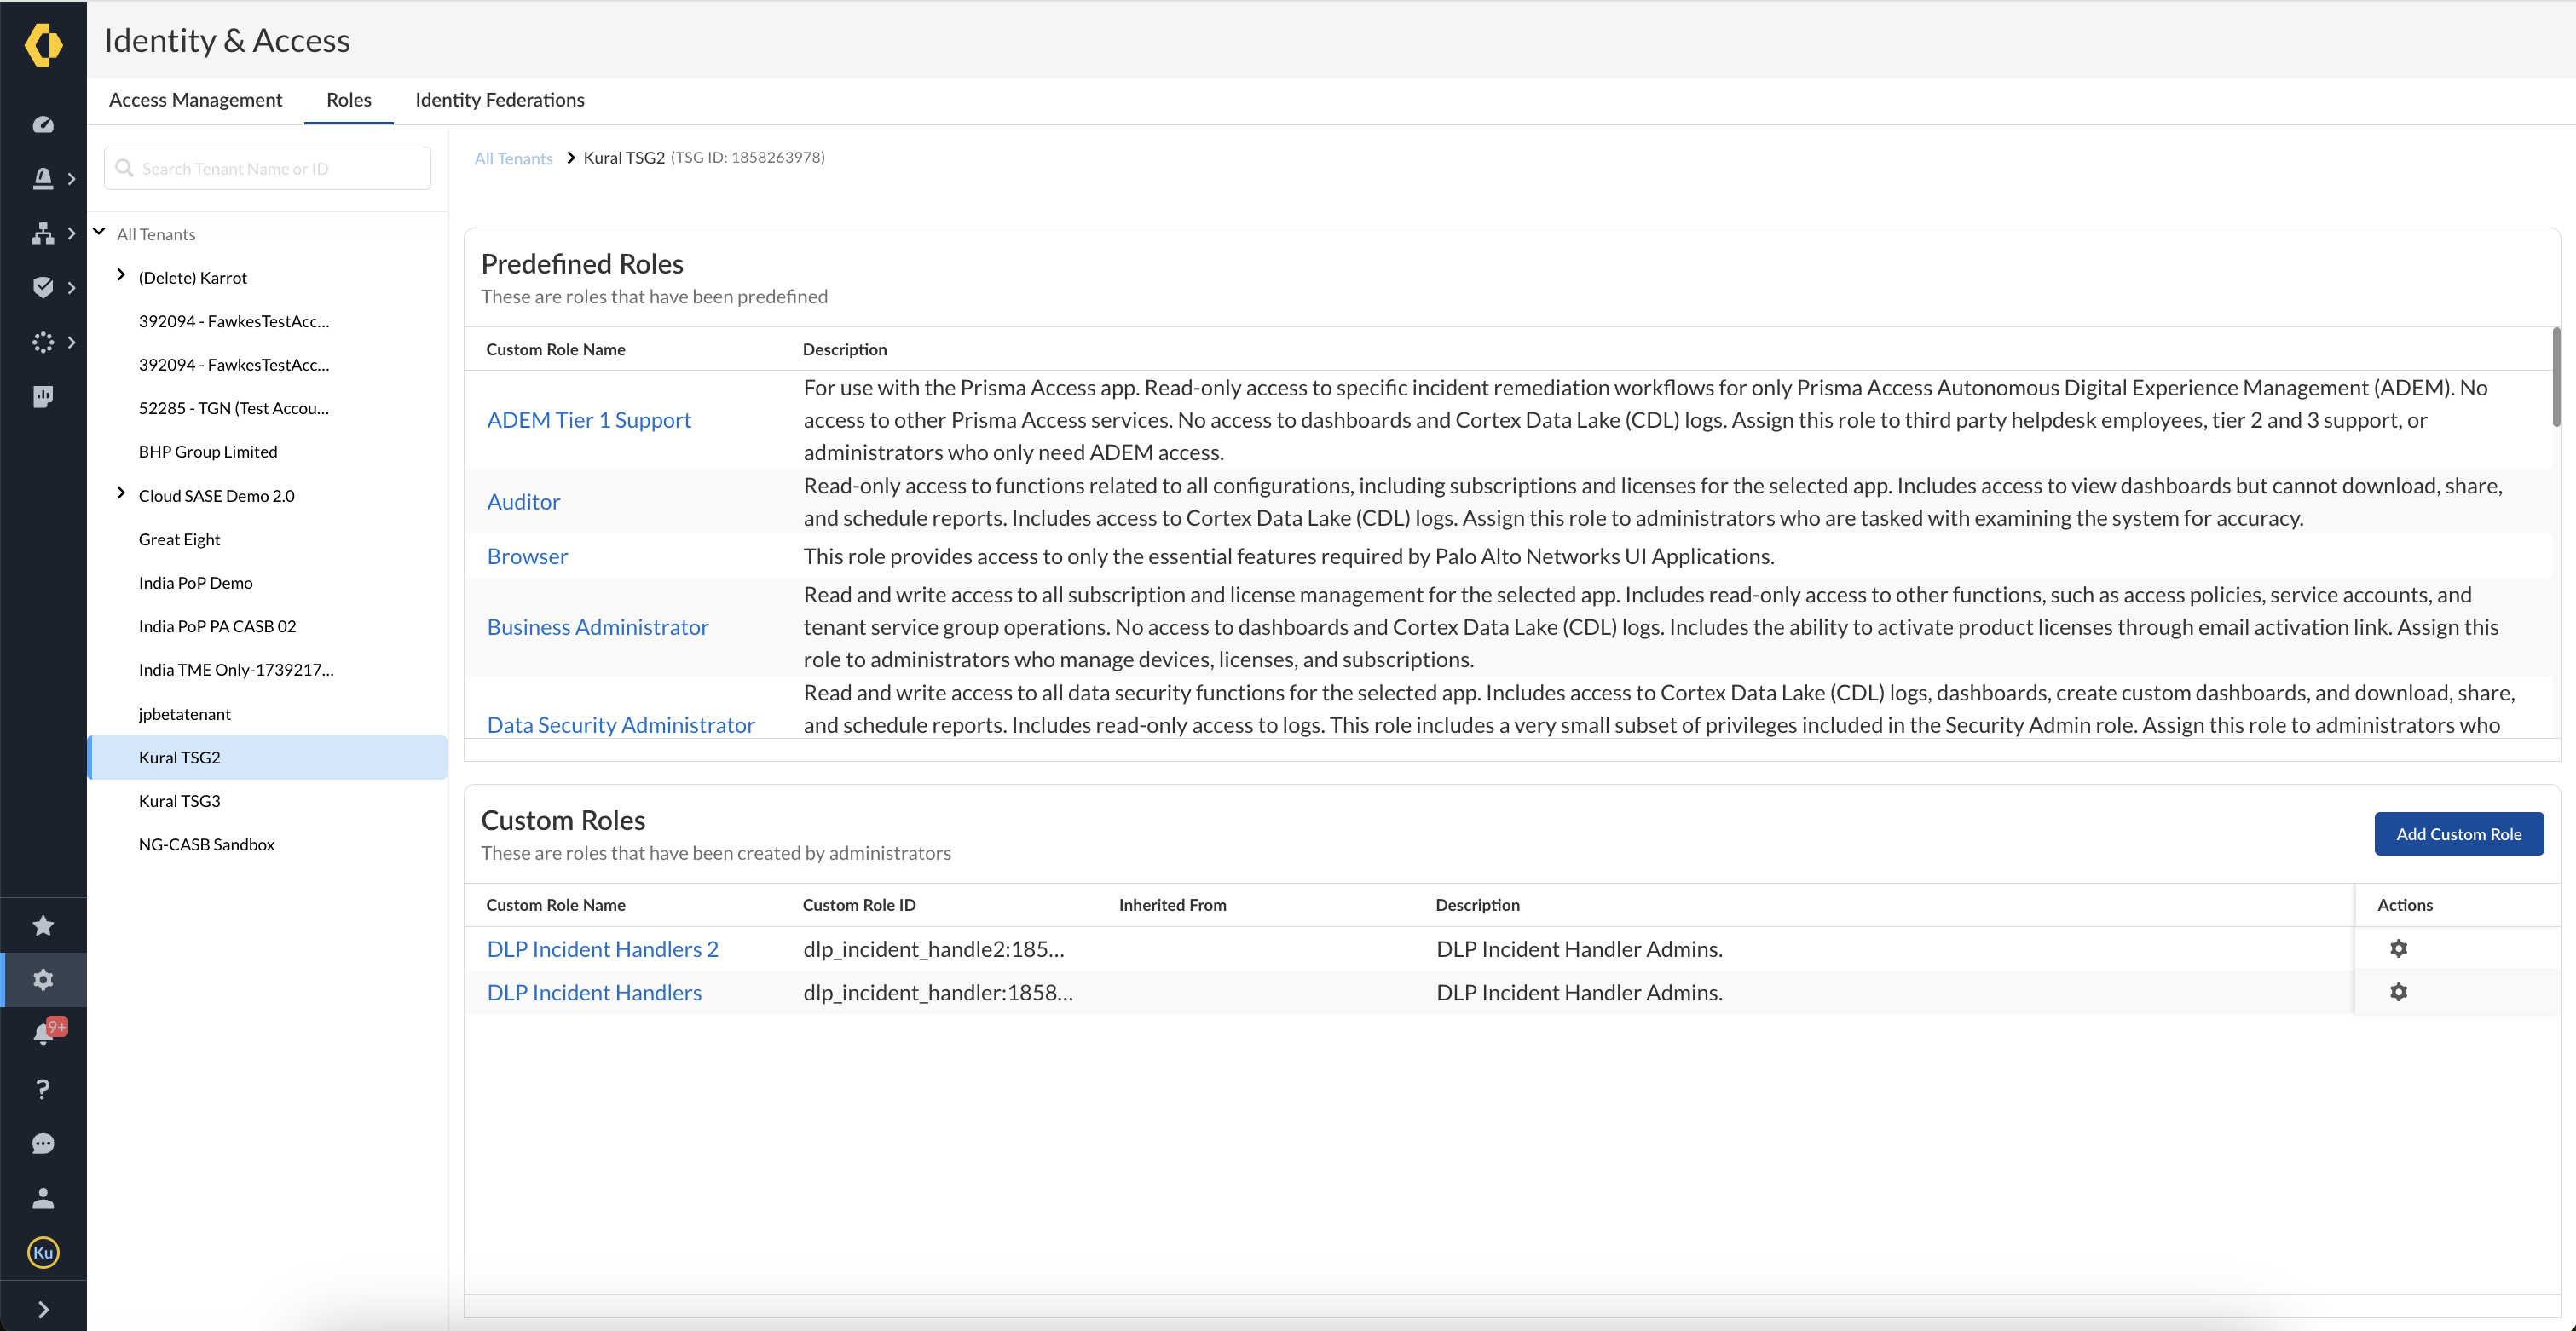Click the dashboard gauge icon in sidebar
2576x1331 pixels.
pyautogui.click(x=43, y=124)
